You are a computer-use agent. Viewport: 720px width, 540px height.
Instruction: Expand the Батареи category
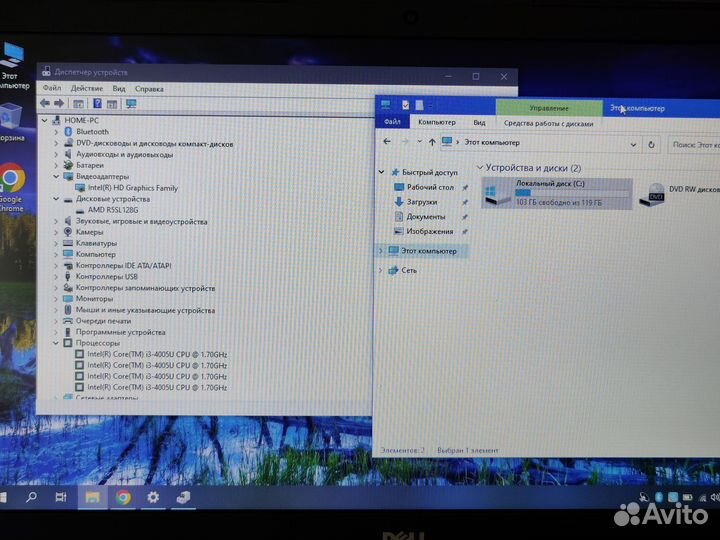56,165
